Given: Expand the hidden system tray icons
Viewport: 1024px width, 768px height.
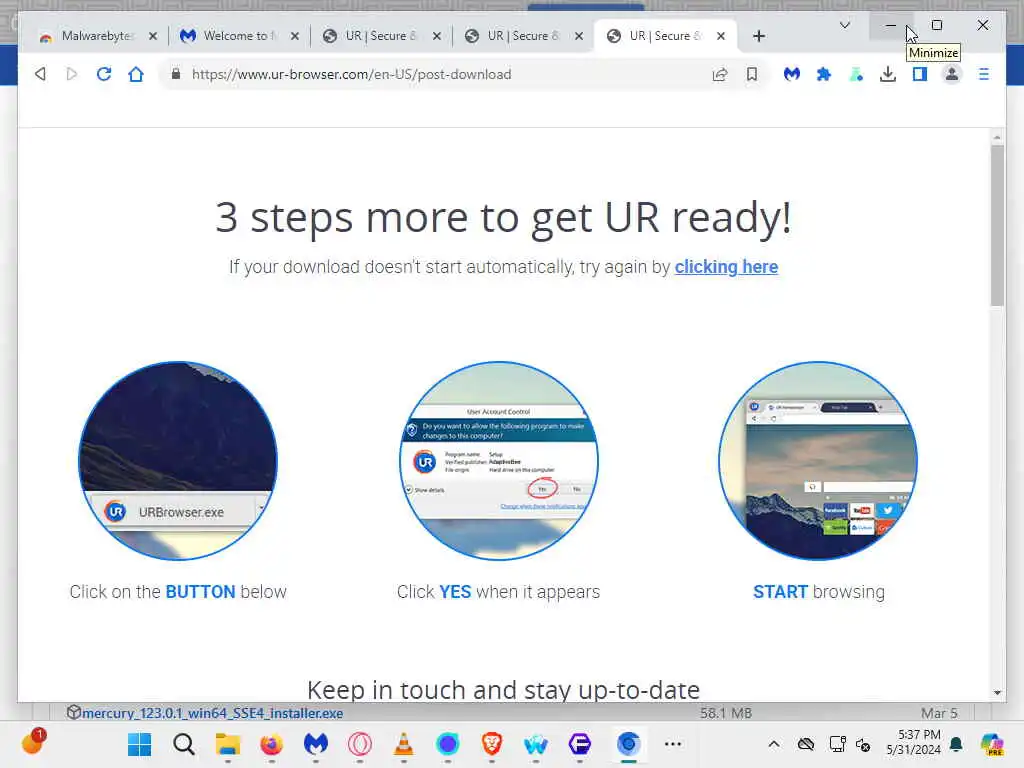Looking at the screenshot, I should (774, 744).
